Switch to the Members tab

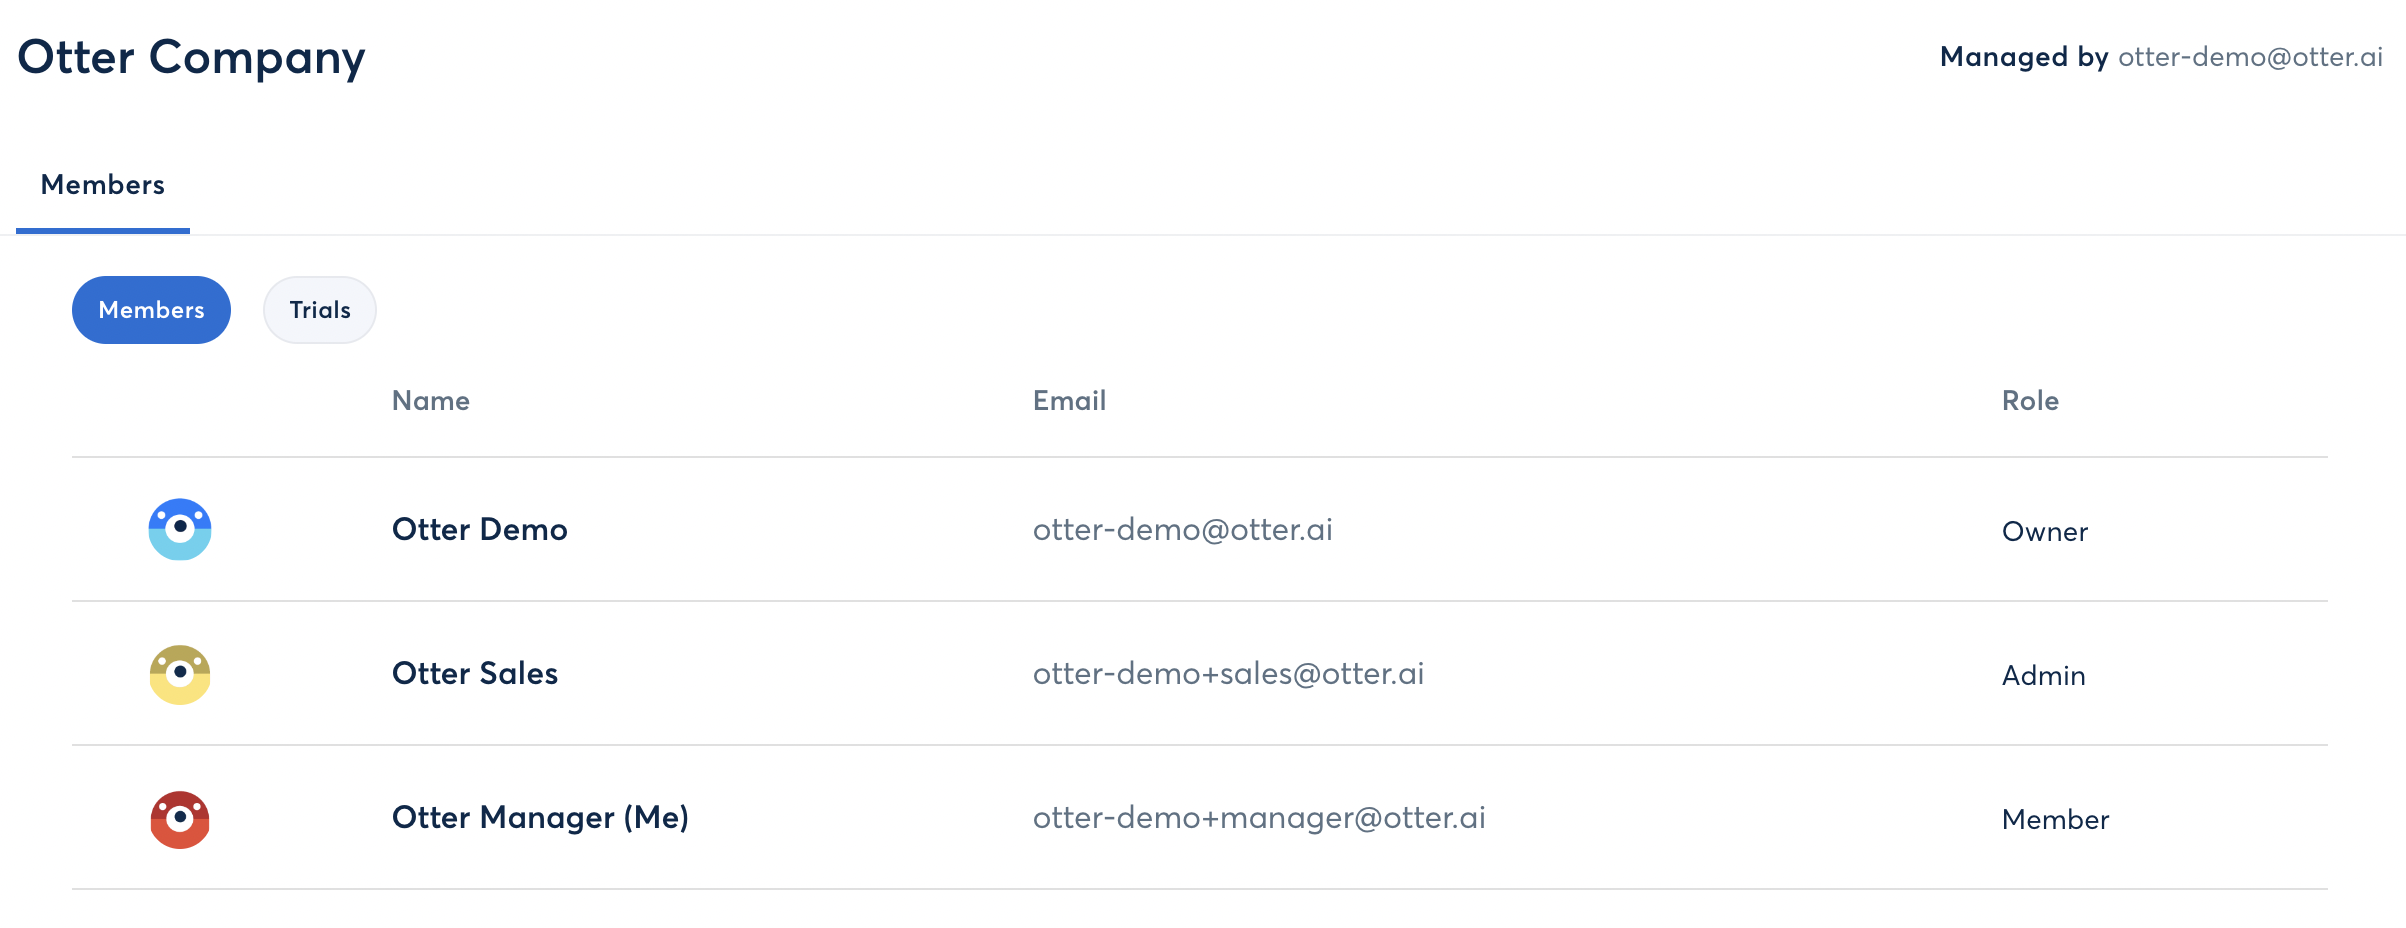[103, 185]
